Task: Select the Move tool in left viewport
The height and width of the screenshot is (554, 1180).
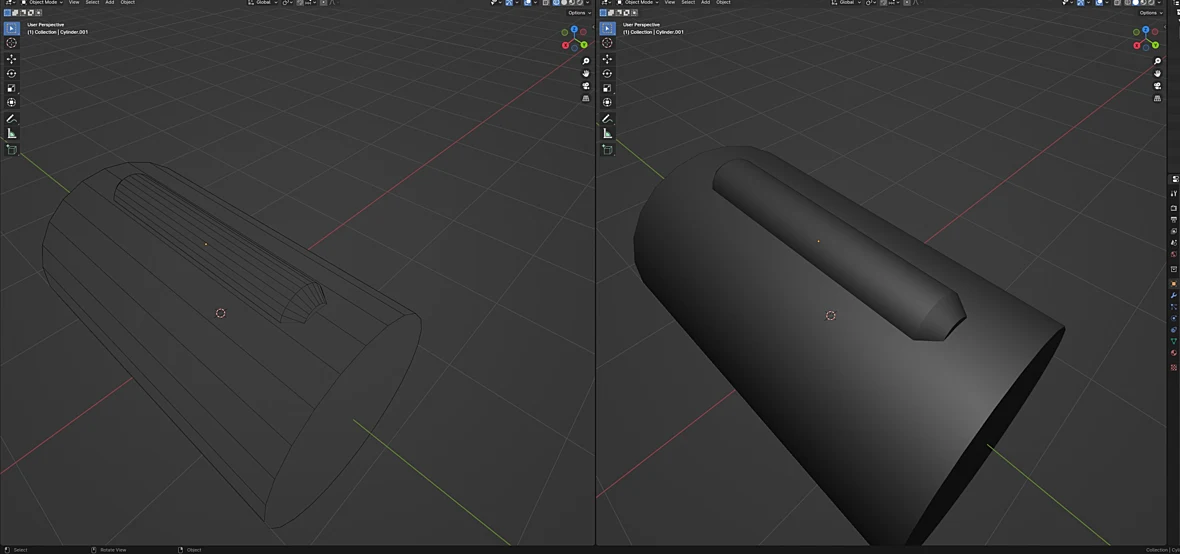Action: click(x=11, y=59)
